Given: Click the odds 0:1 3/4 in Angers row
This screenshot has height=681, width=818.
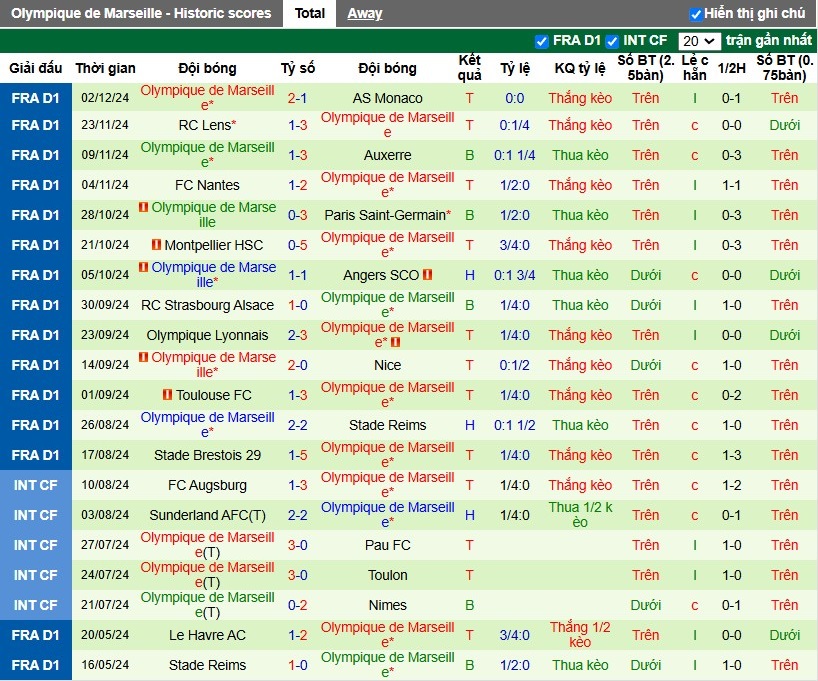Looking at the screenshot, I should pyautogui.click(x=514, y=275).
